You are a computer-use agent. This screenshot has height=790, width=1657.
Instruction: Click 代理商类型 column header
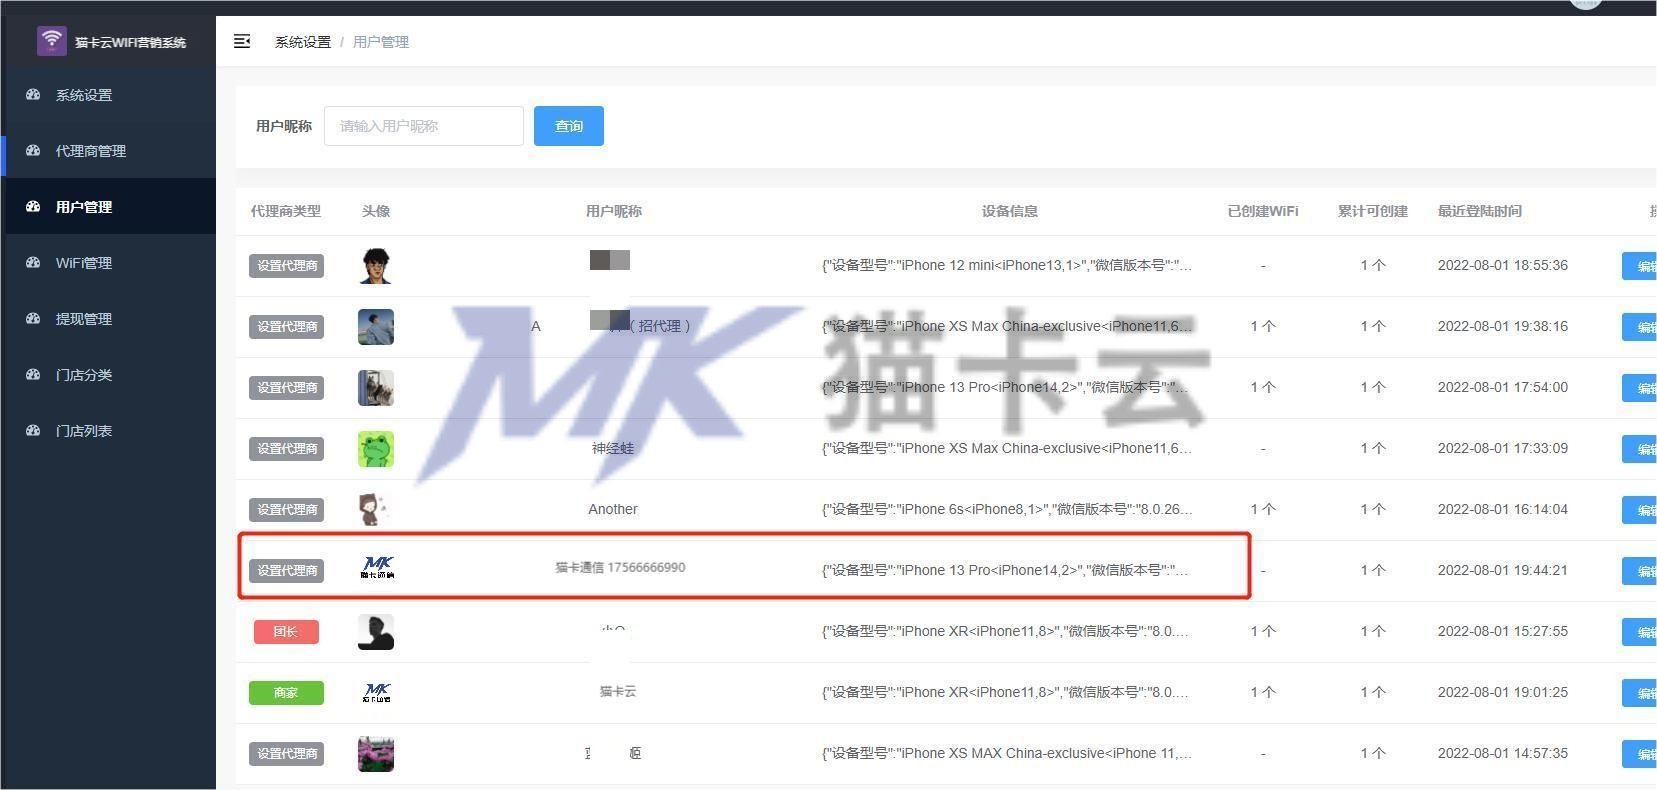point(286,211)
